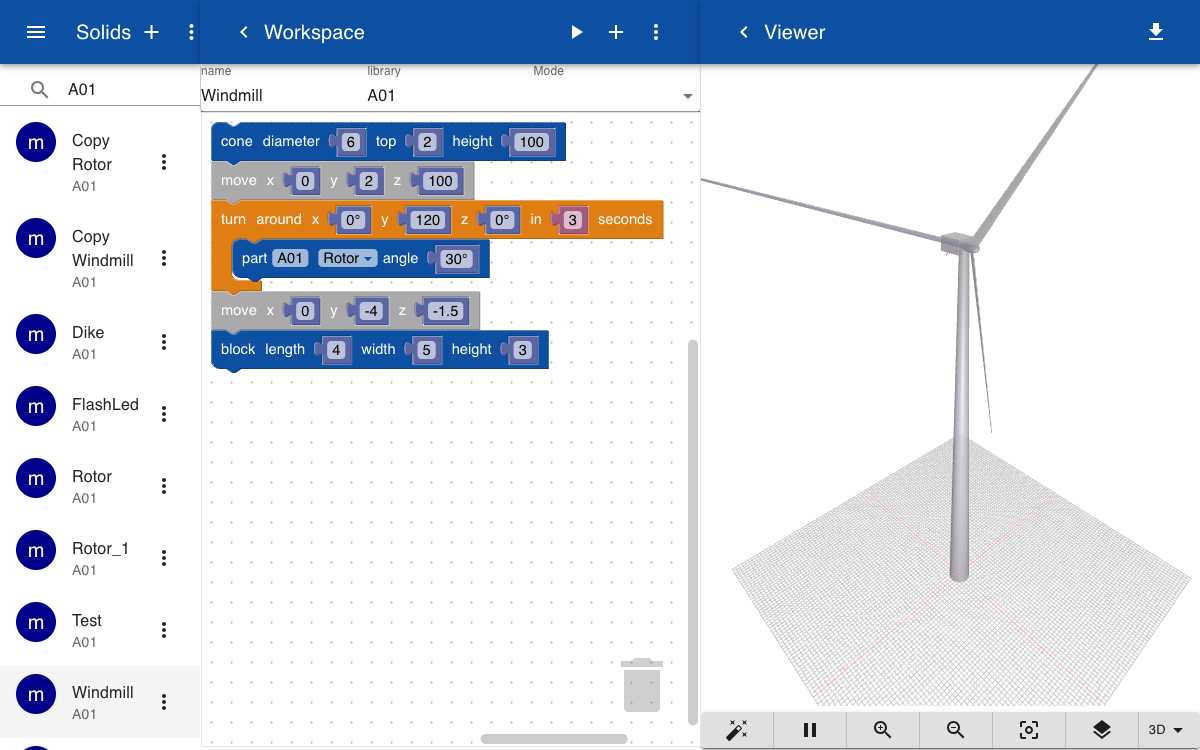This screenshot has height=750, width=1200.
Task: Add a new solid with plus icon
Action: pos(152,32)
